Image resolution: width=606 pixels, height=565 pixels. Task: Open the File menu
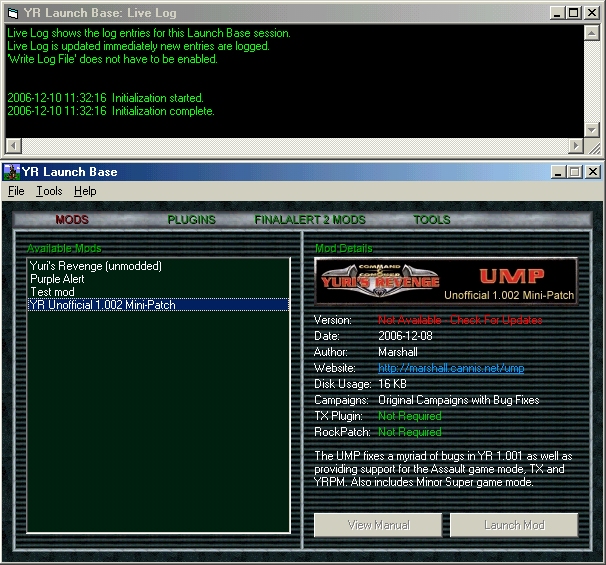point(16,191)
